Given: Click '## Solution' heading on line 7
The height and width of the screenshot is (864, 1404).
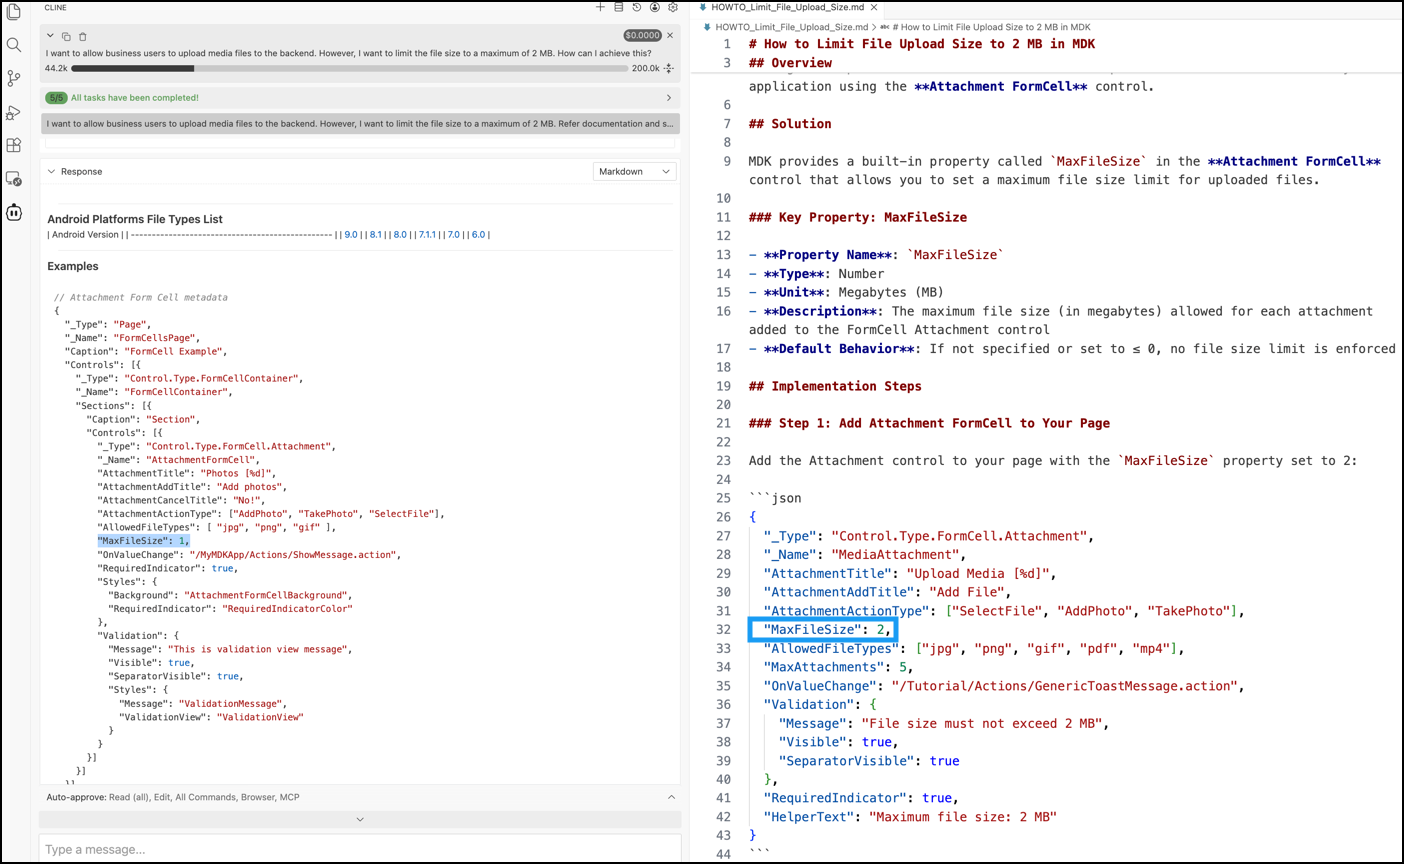Looking at the screenshot, I should [x=790, y=124].
